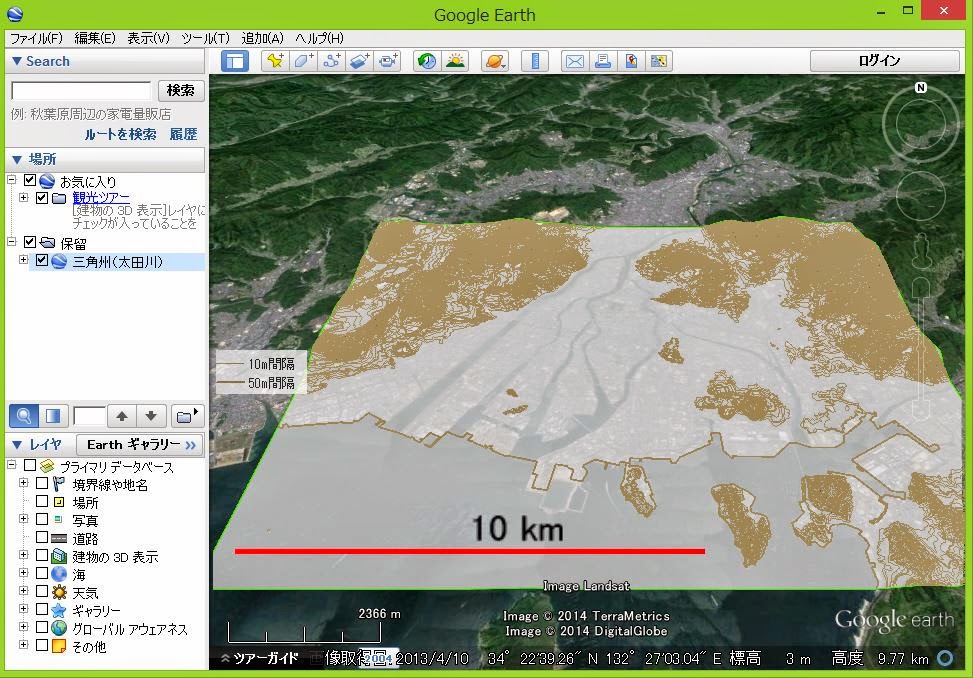Click the streaming status circle icon
Screen dimensions: 973x678
pos(946,658)
